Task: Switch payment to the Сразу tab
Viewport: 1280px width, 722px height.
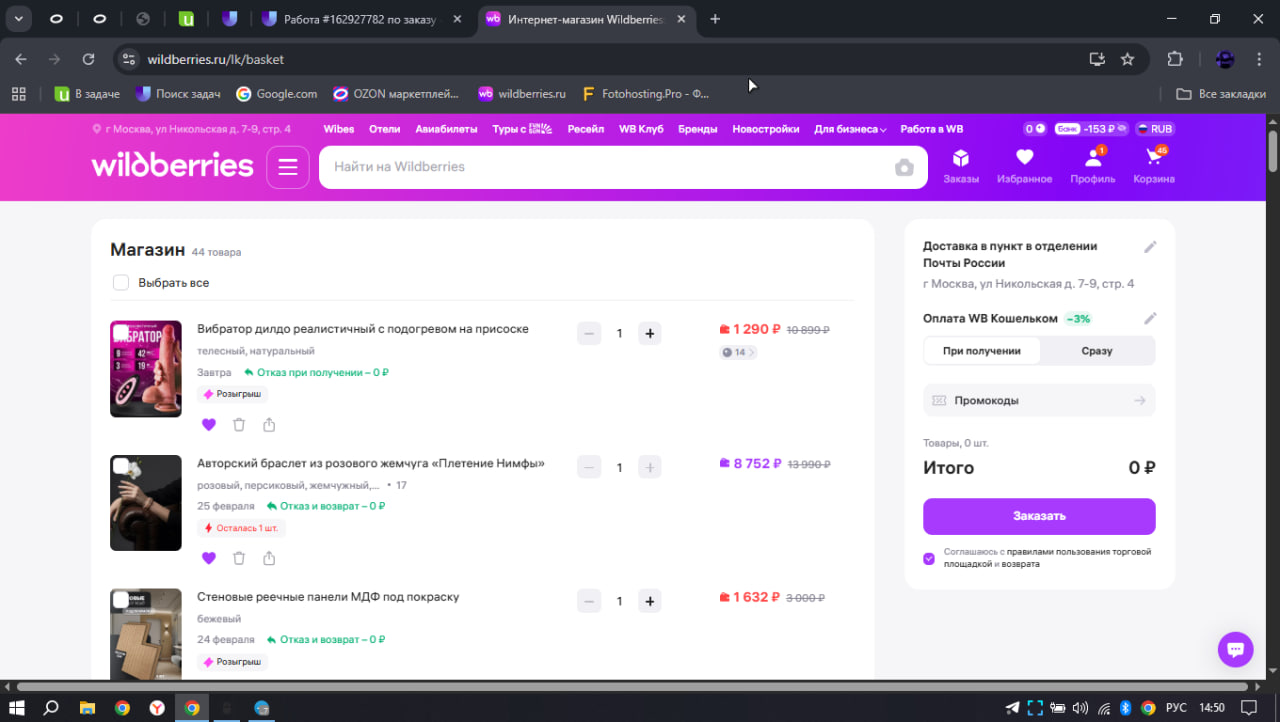Action: 1096,351
